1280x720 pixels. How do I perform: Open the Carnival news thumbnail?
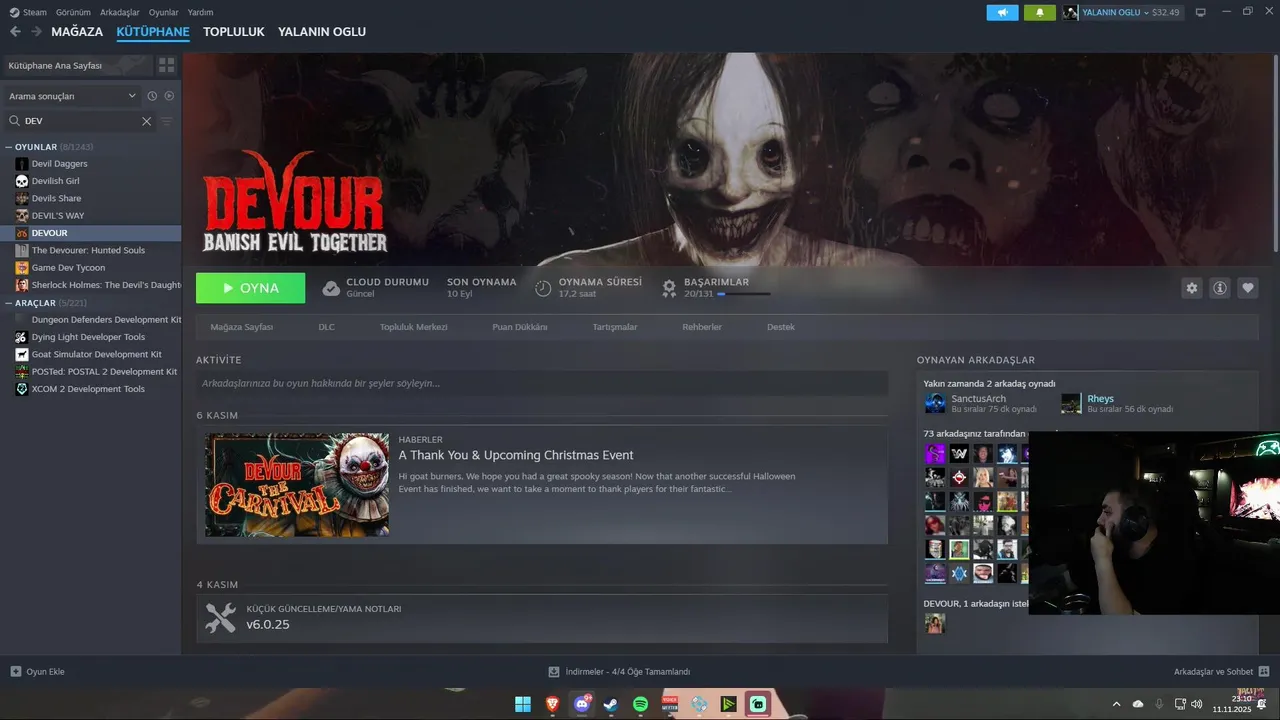coord(297,485)
